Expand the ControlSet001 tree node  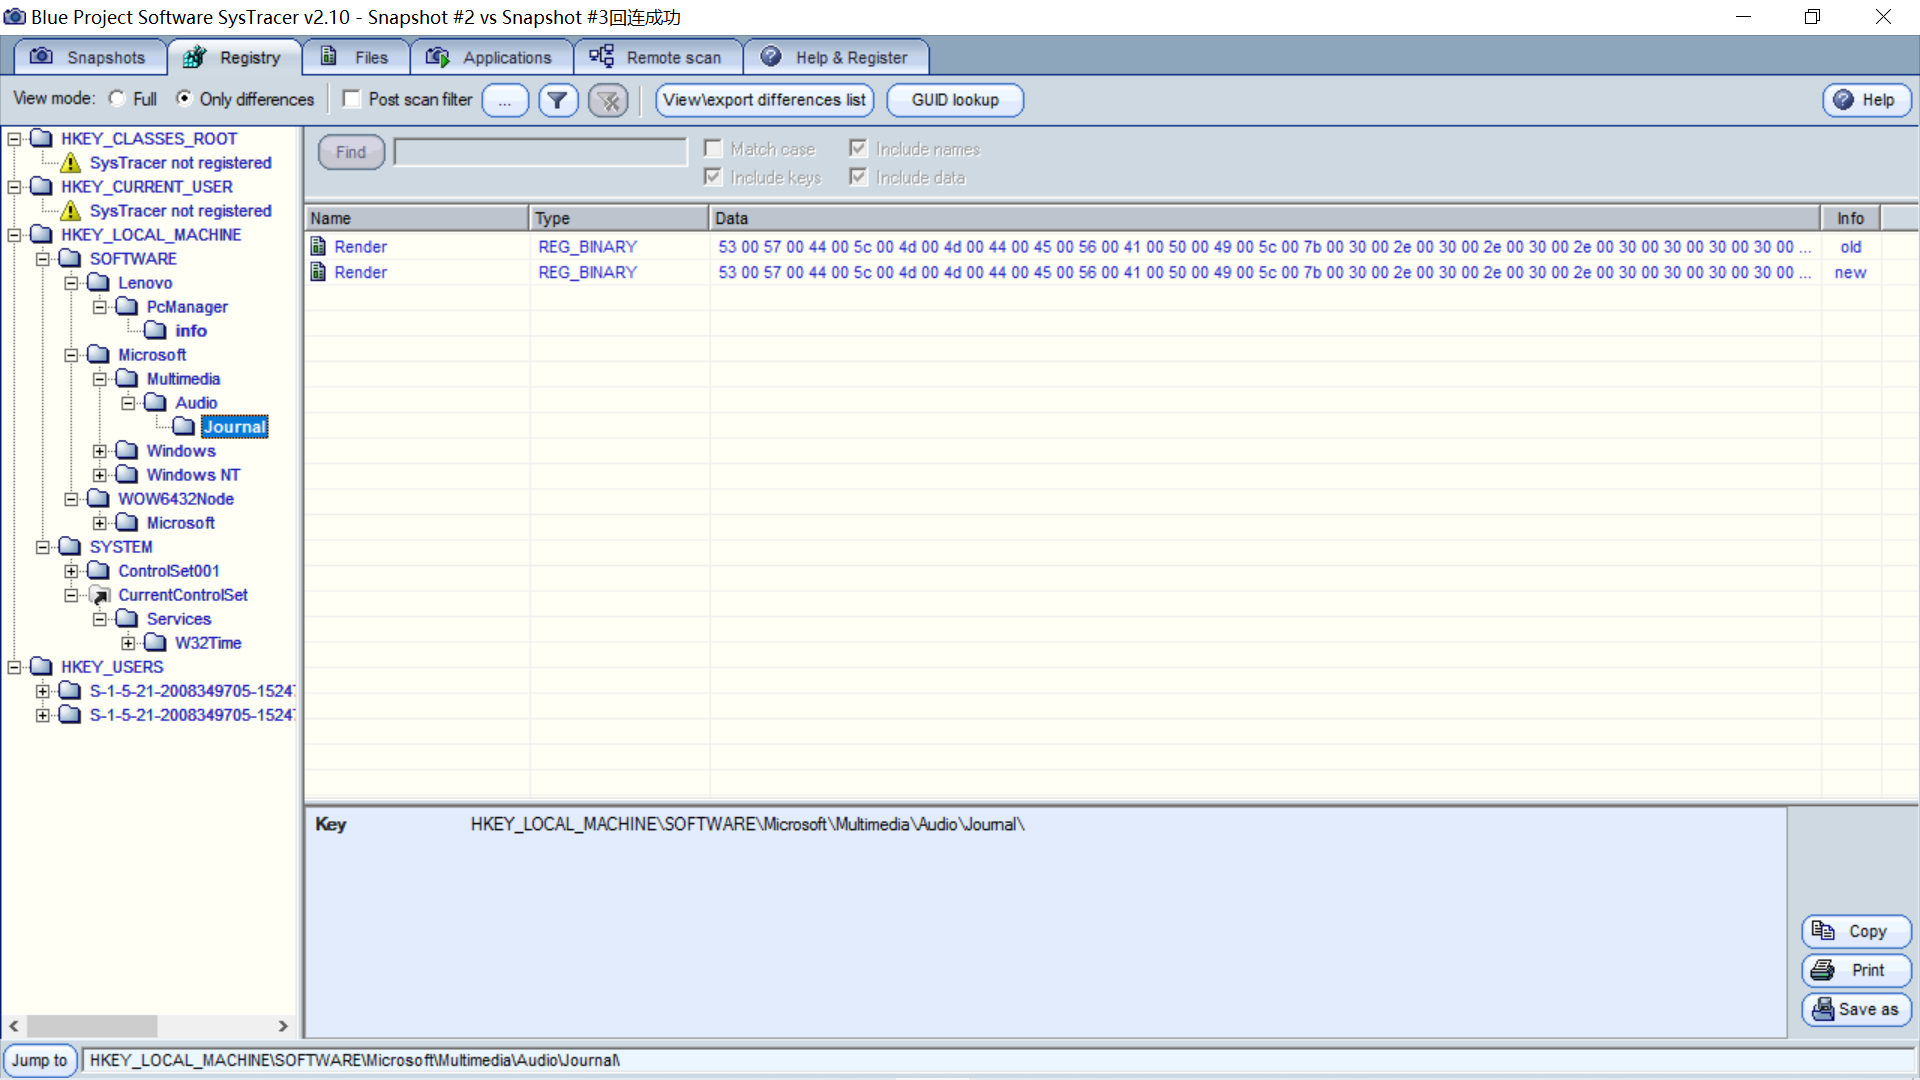(71, 571)
